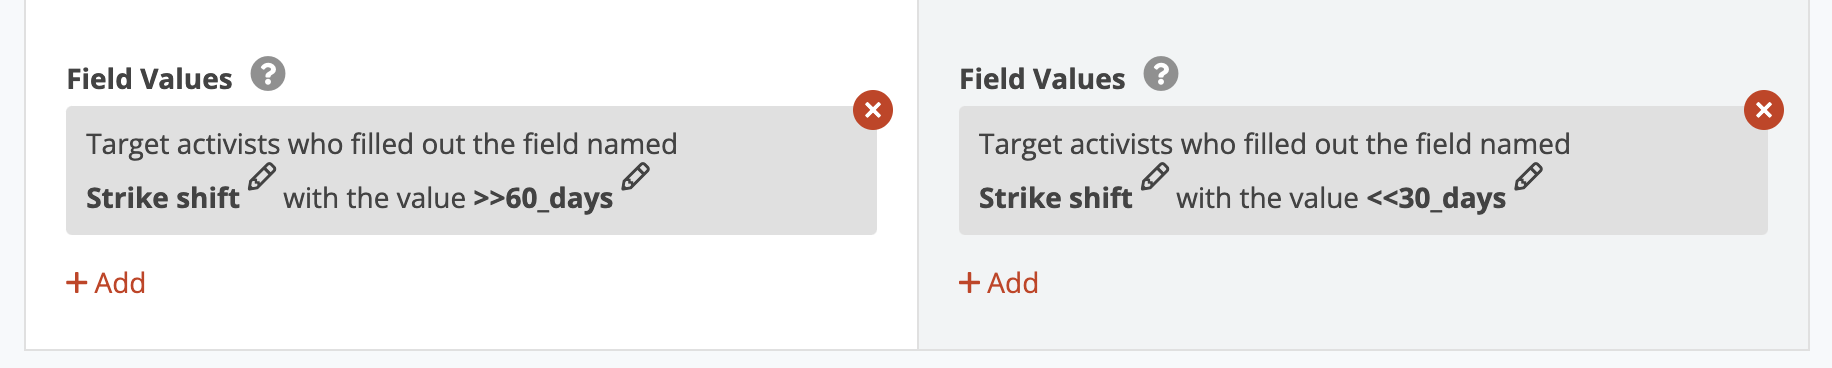Remove the <<30_days field value rule

[x=1764, y=110]
